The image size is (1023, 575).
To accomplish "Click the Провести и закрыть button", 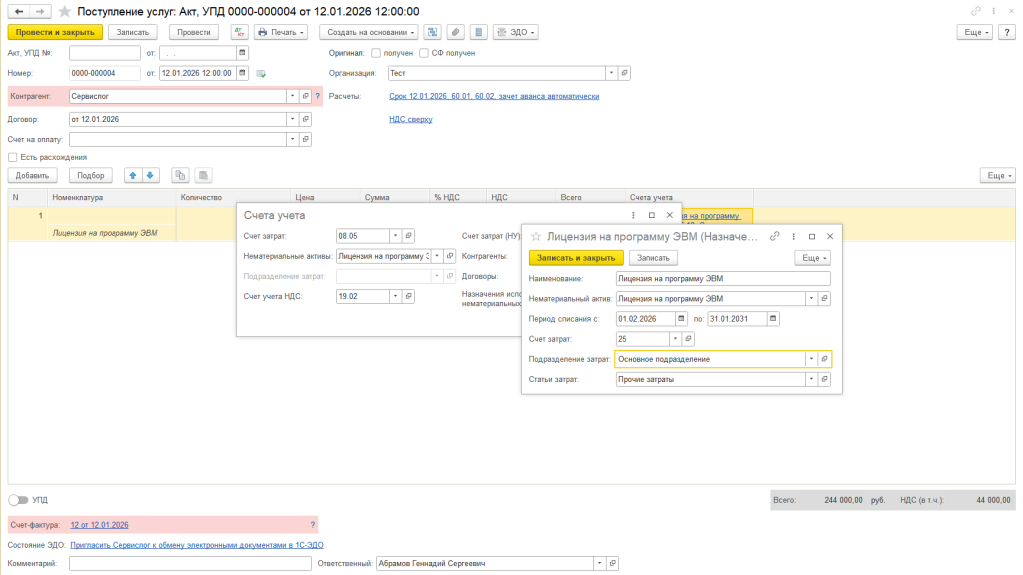I will click(55, 32).
